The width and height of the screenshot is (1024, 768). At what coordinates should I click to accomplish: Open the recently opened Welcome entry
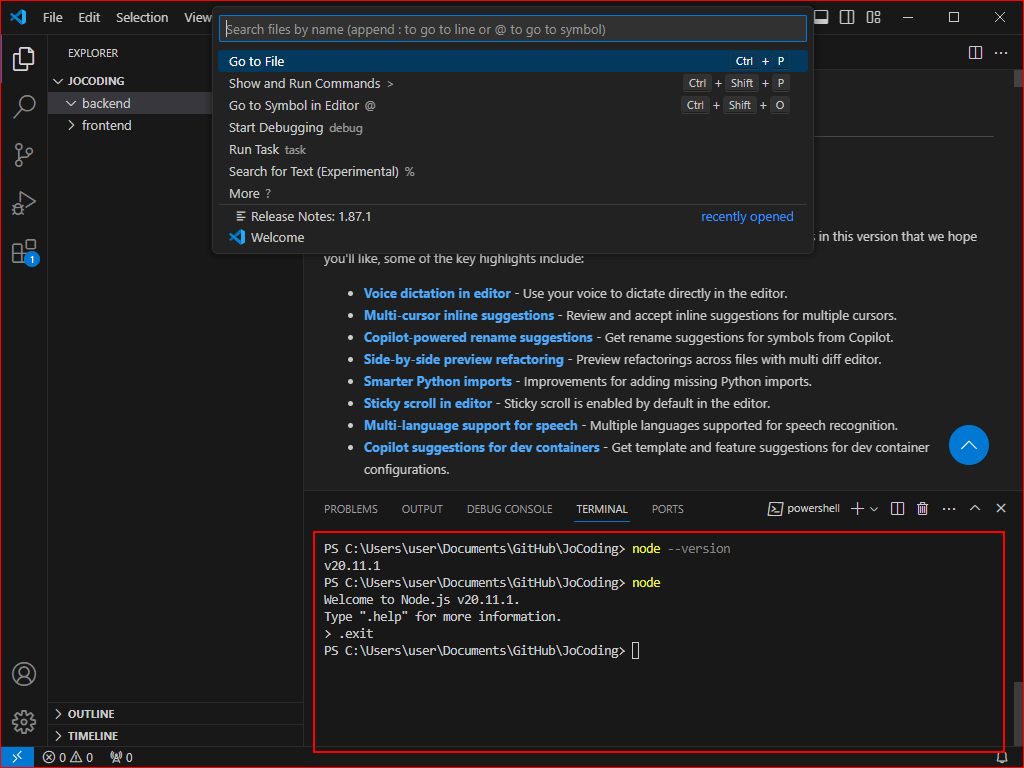[x=513, y=238]
